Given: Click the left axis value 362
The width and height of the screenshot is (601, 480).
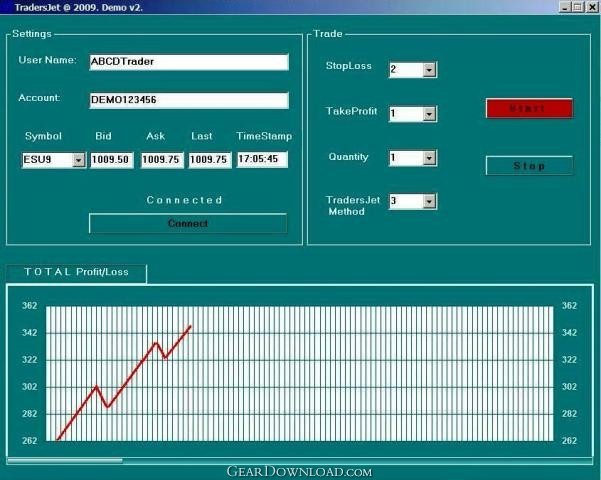Looking at the screenshot, I should (30, 306).
